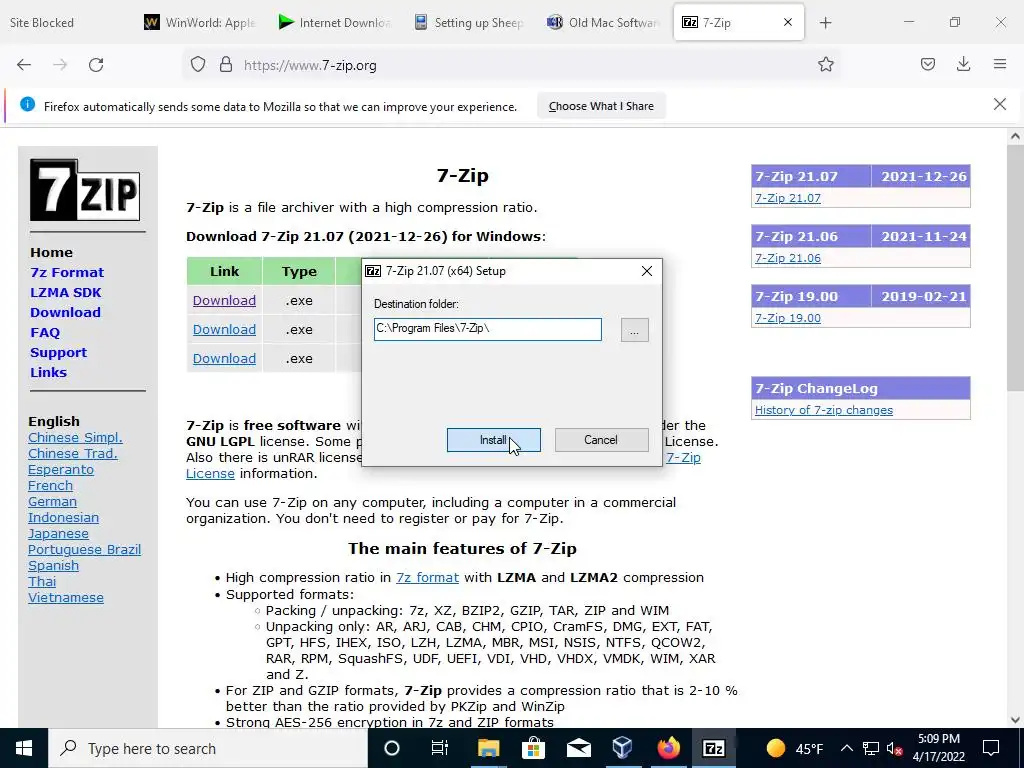Screen dimensions: 1024x768
Task: Click the 7z installer taskbar icon
Action: (x=713, y=748)
